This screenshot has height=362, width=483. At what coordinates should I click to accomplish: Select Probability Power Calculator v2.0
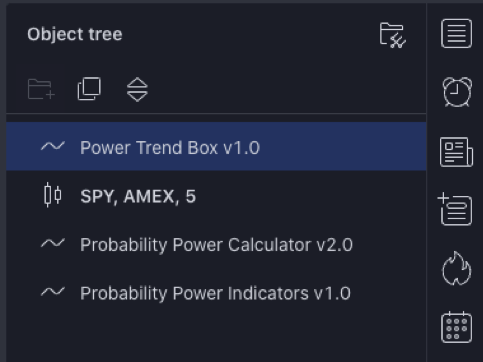tap(216, 244)
